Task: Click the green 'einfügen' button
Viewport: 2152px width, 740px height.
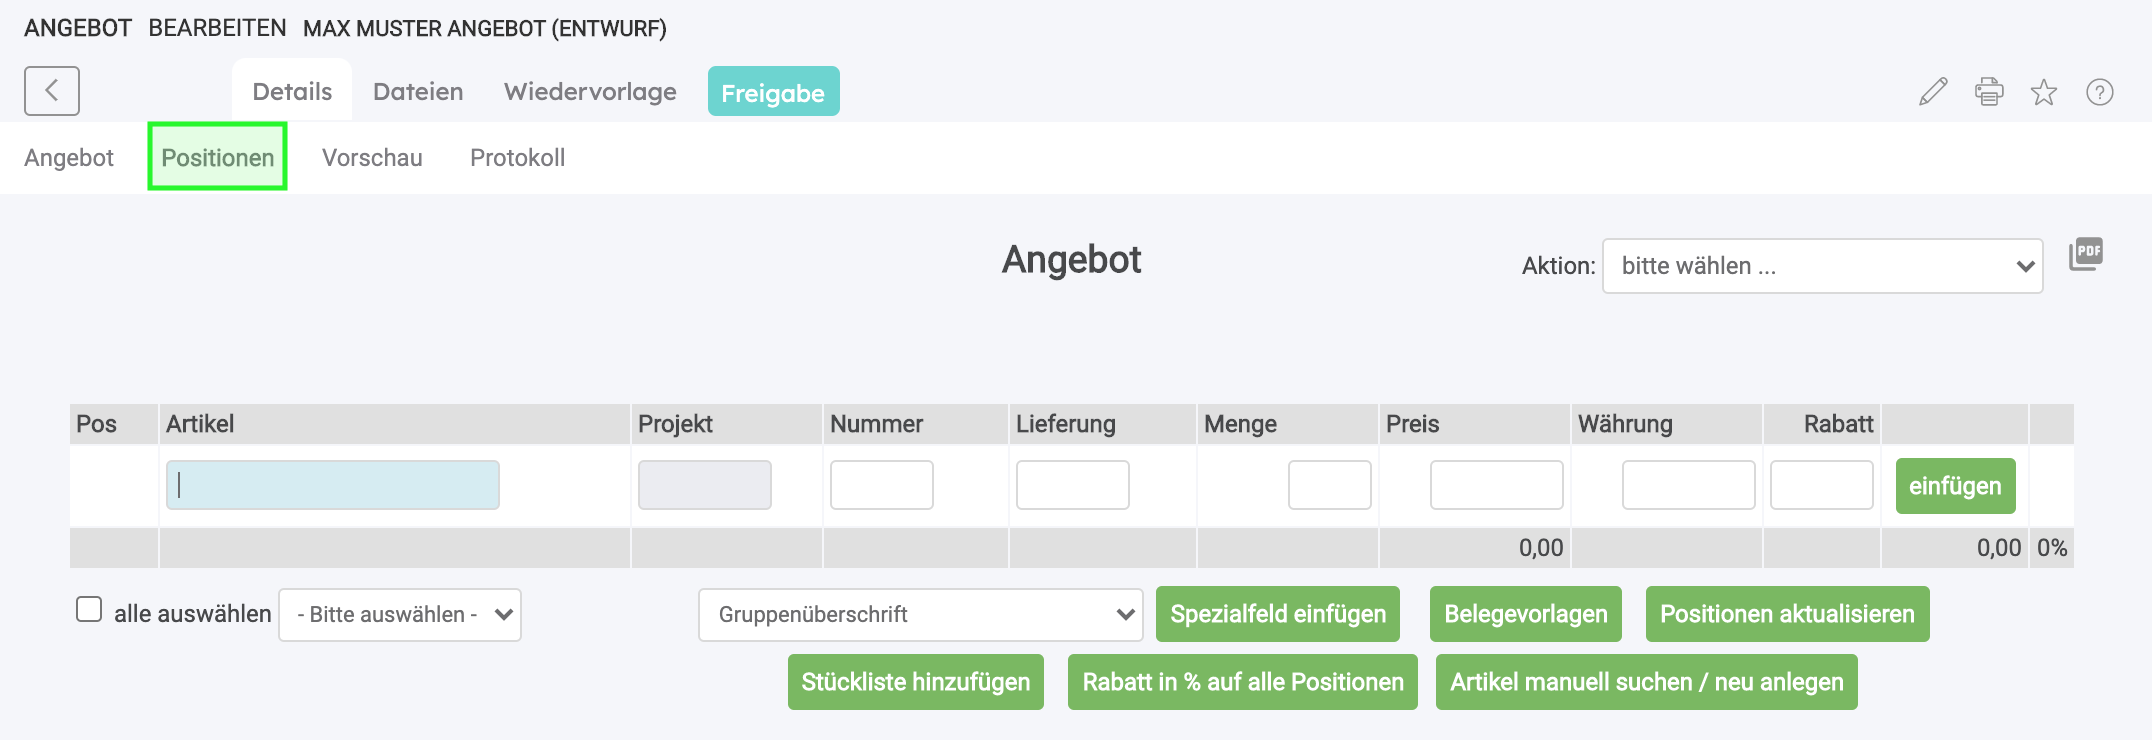Action: pos(1955,486)
